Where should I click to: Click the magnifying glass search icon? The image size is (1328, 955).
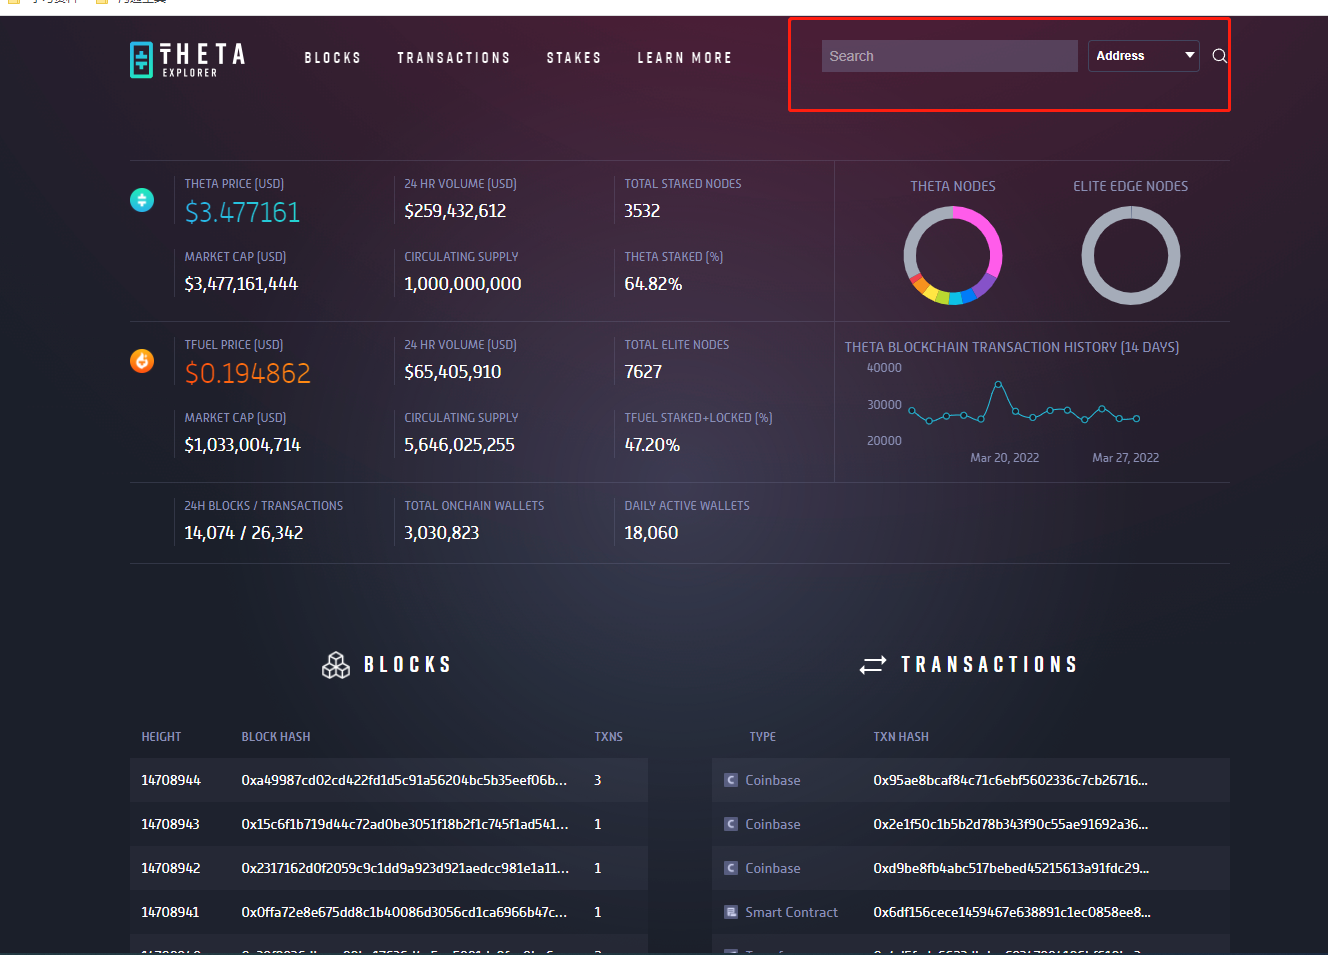click(x=1219, y=56)
